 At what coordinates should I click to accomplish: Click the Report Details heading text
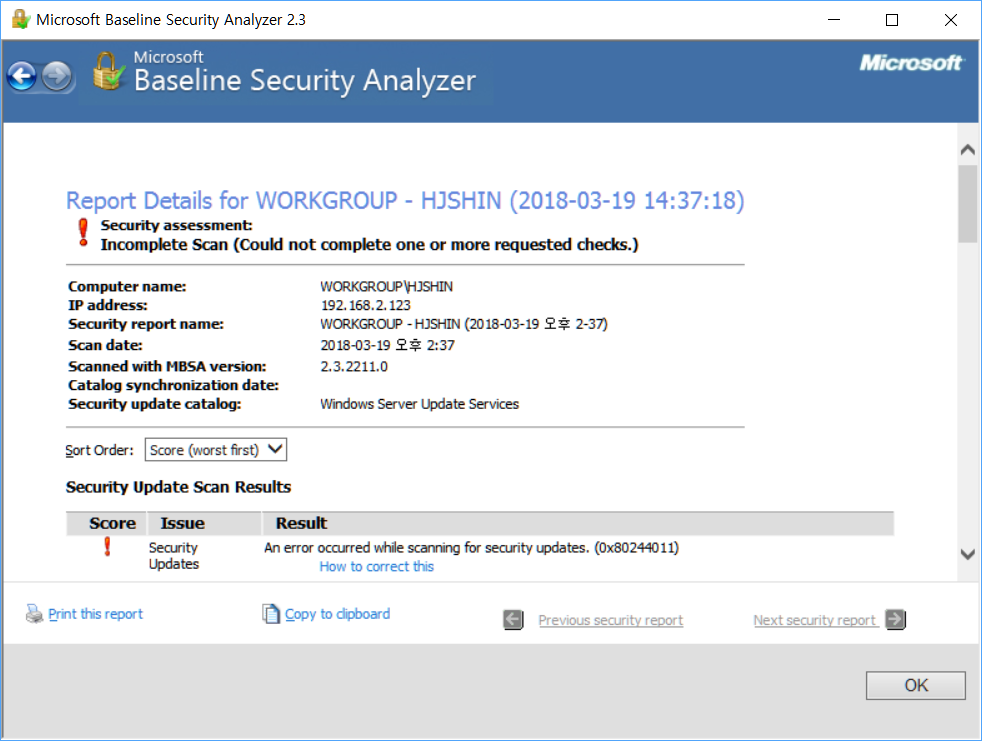(x=405, y=200)
